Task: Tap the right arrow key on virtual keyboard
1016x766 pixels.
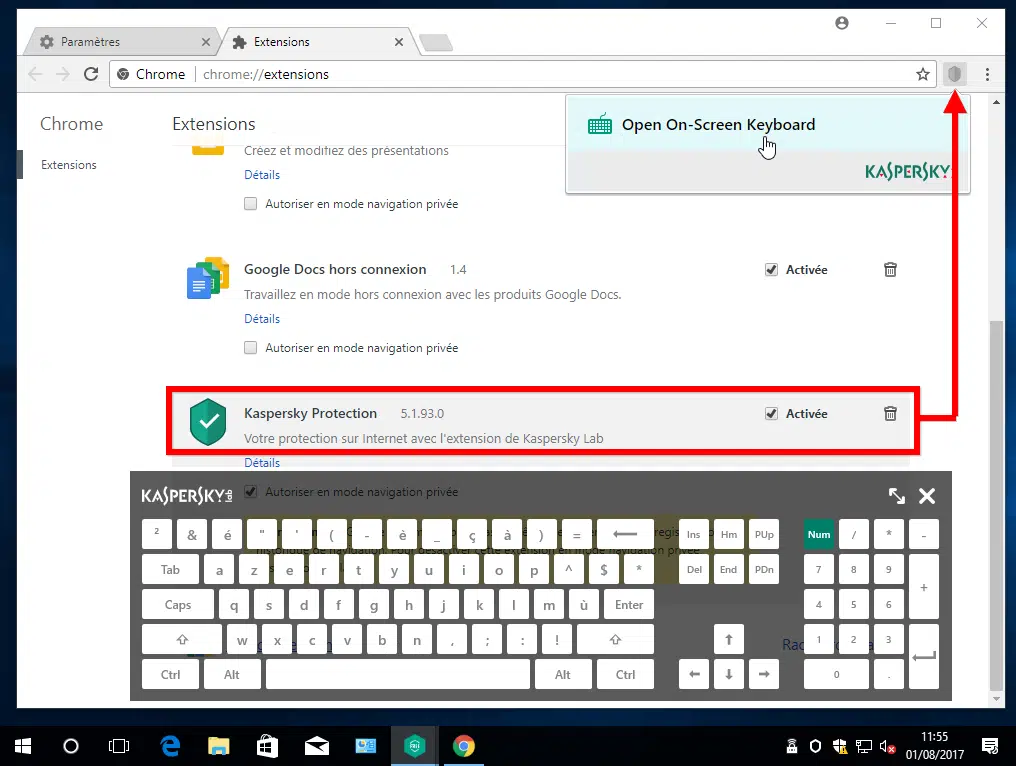Action: coord(764,675)
